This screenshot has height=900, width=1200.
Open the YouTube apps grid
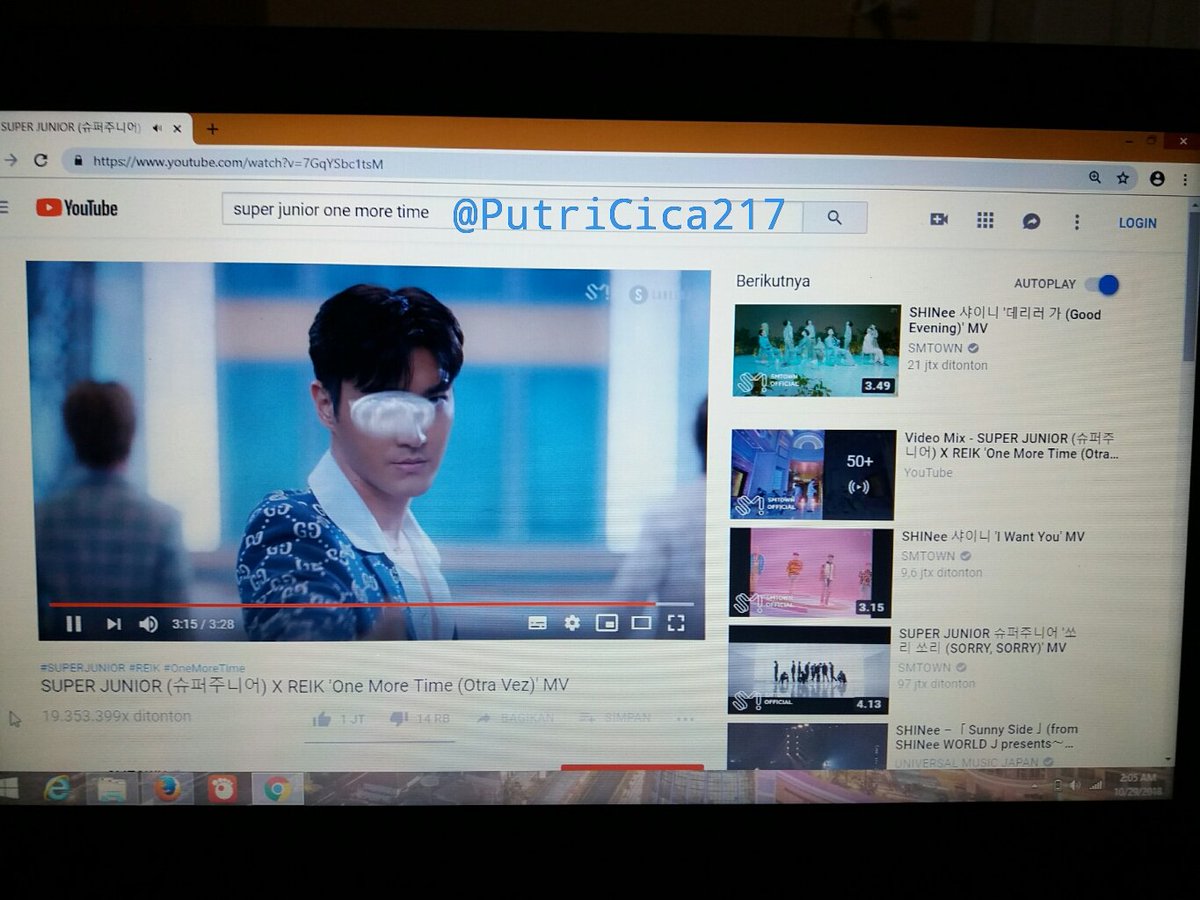pyautogui.click(x=985, y=220)
